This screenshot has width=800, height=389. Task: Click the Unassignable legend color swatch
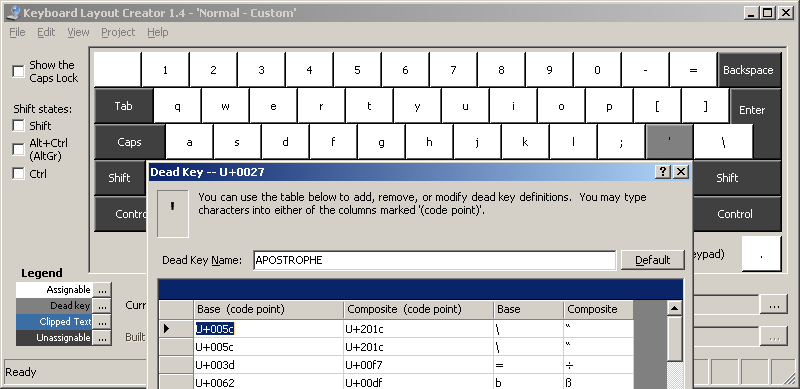pyautogui.click(x=54, y=337)
